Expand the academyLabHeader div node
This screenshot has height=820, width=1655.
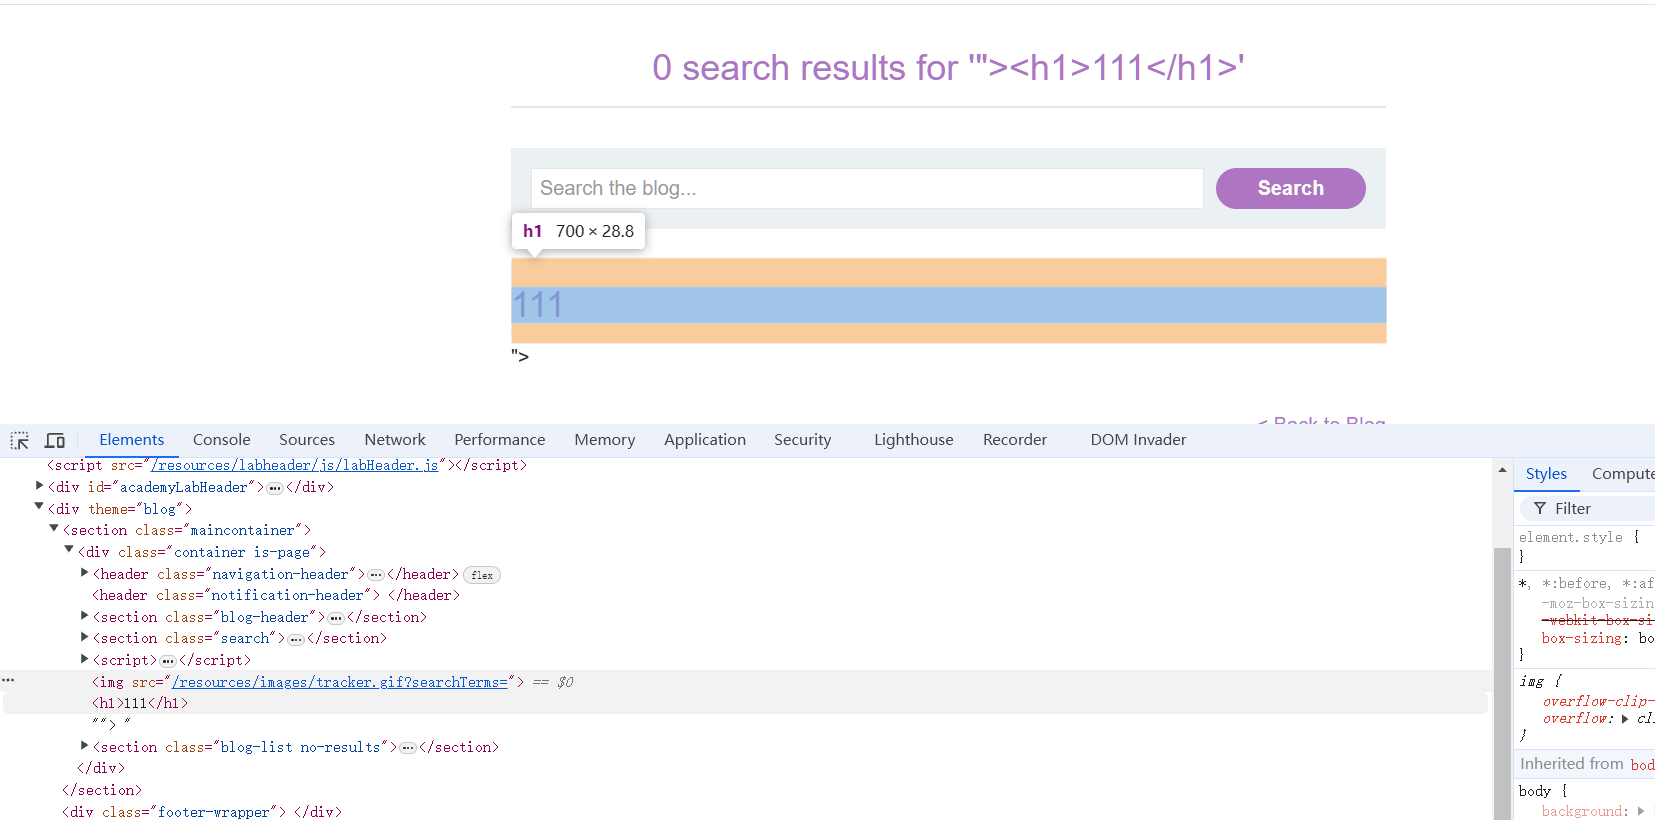(x=40, y=486)
